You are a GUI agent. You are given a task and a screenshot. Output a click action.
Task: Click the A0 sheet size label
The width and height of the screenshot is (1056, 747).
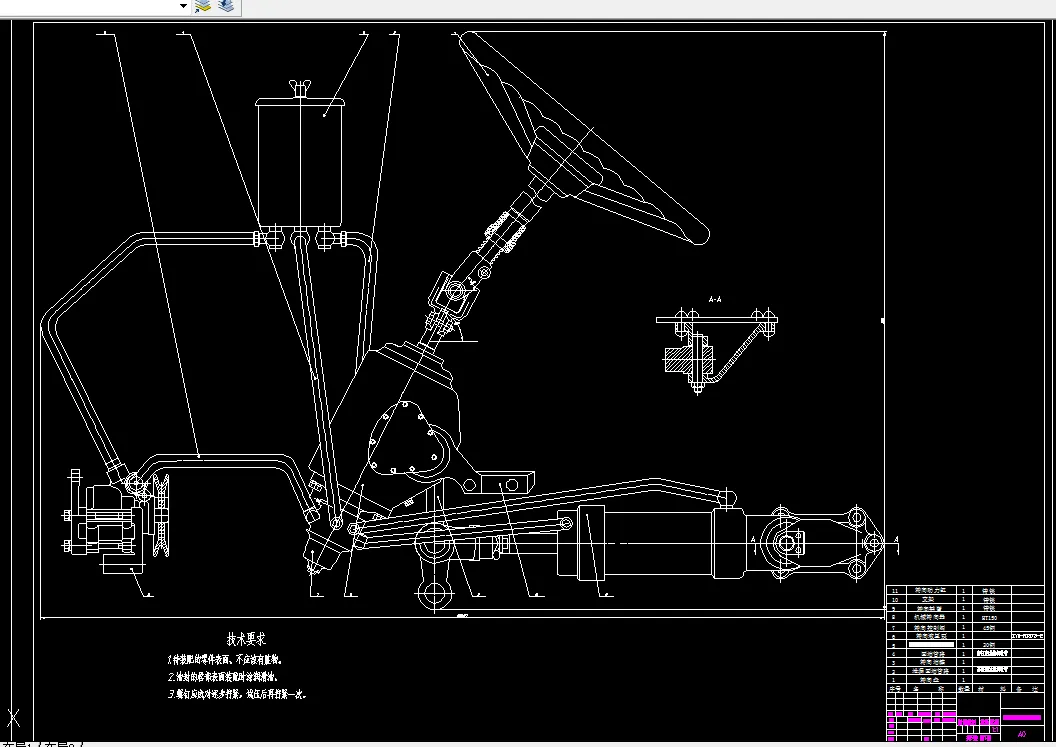(1022, 734)
